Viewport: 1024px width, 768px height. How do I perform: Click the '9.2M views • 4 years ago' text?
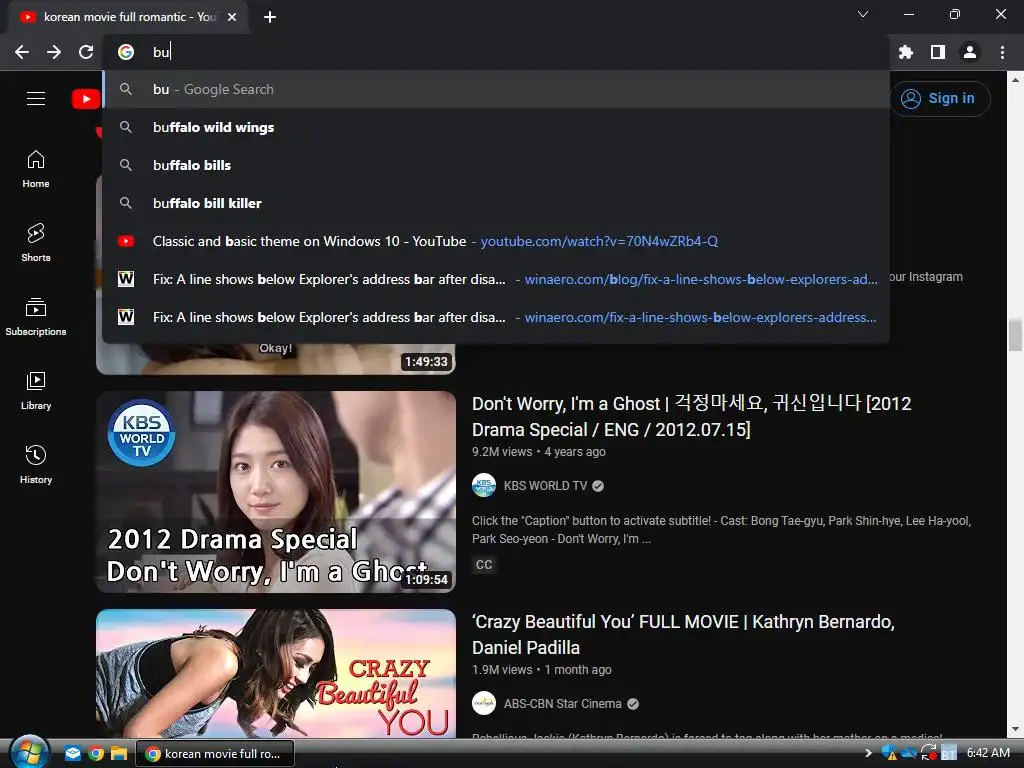(x=539, y=452)
